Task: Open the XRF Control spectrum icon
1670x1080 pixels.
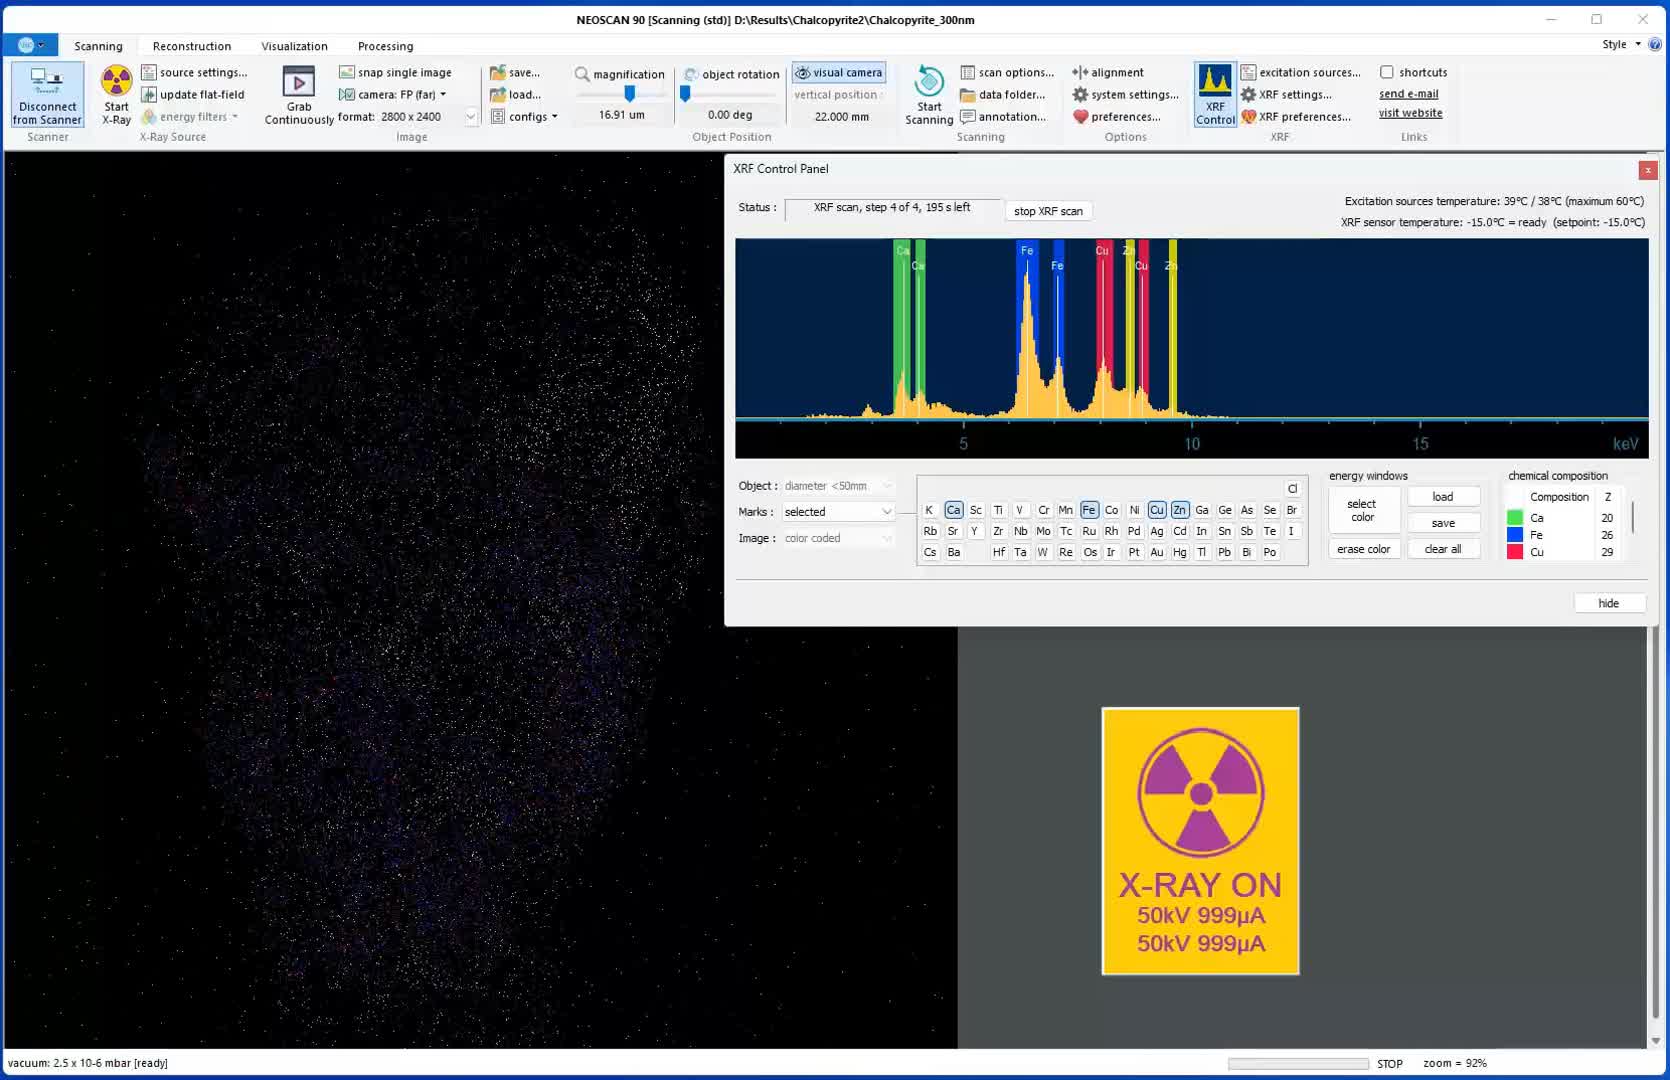Action: [x=1215, y=82]
